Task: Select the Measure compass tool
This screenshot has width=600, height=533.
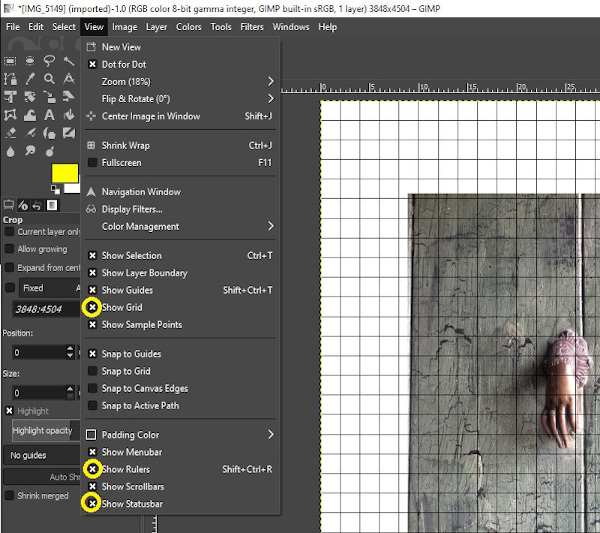Action: point(69,79)
